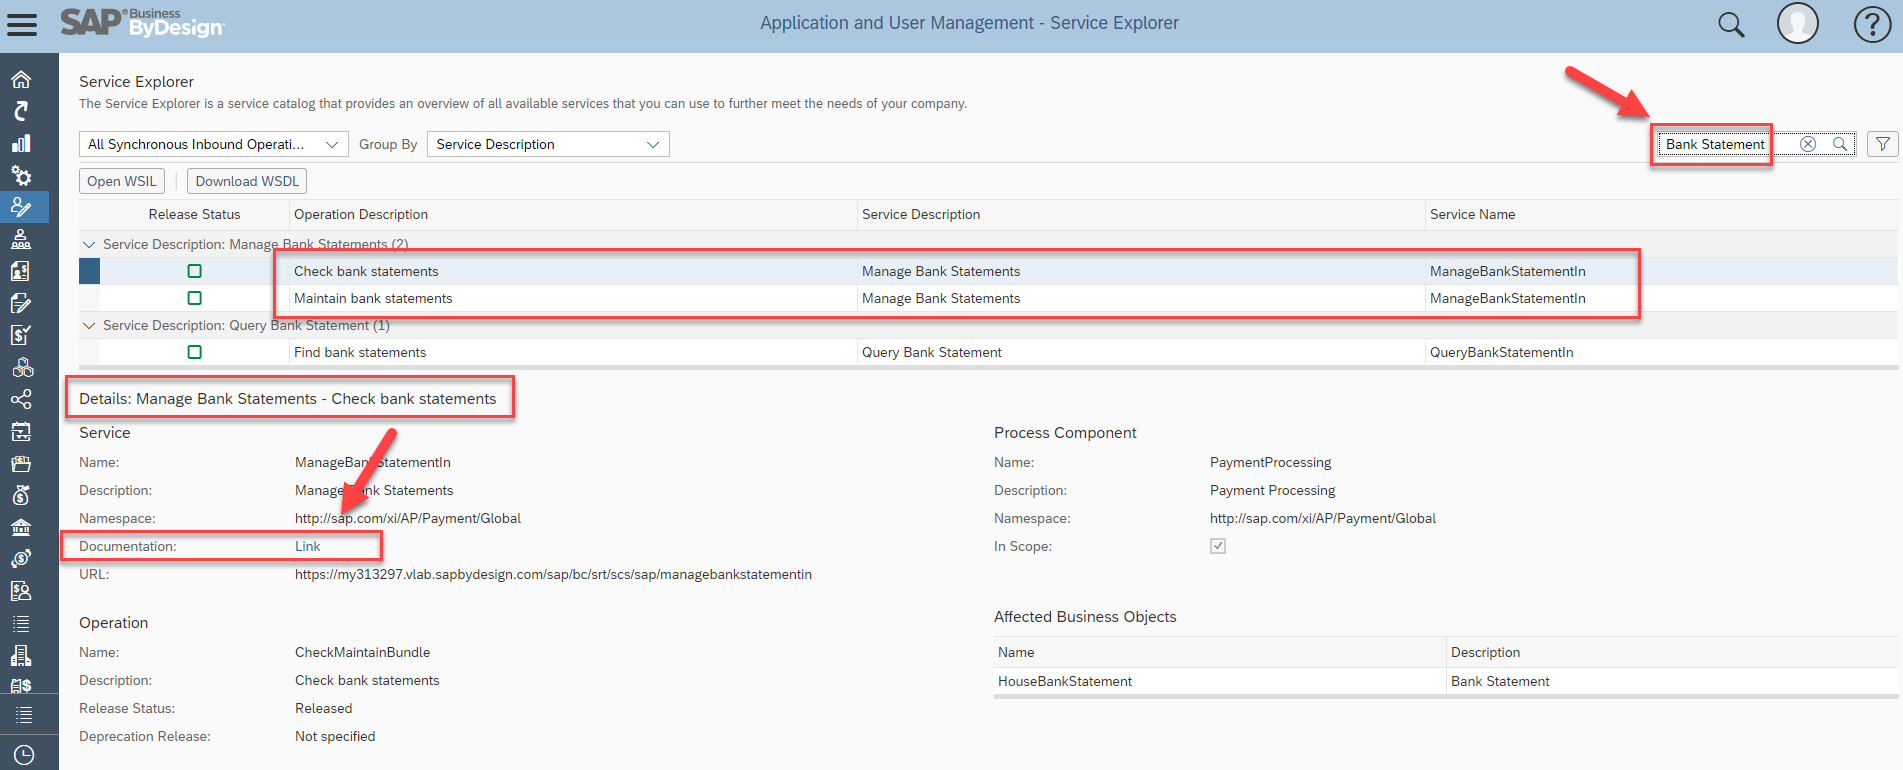Image resolution: width=1903 pixels, height=770 pixels.
Task: Open the contact card sidebar icon
Action: coord(21,271)
